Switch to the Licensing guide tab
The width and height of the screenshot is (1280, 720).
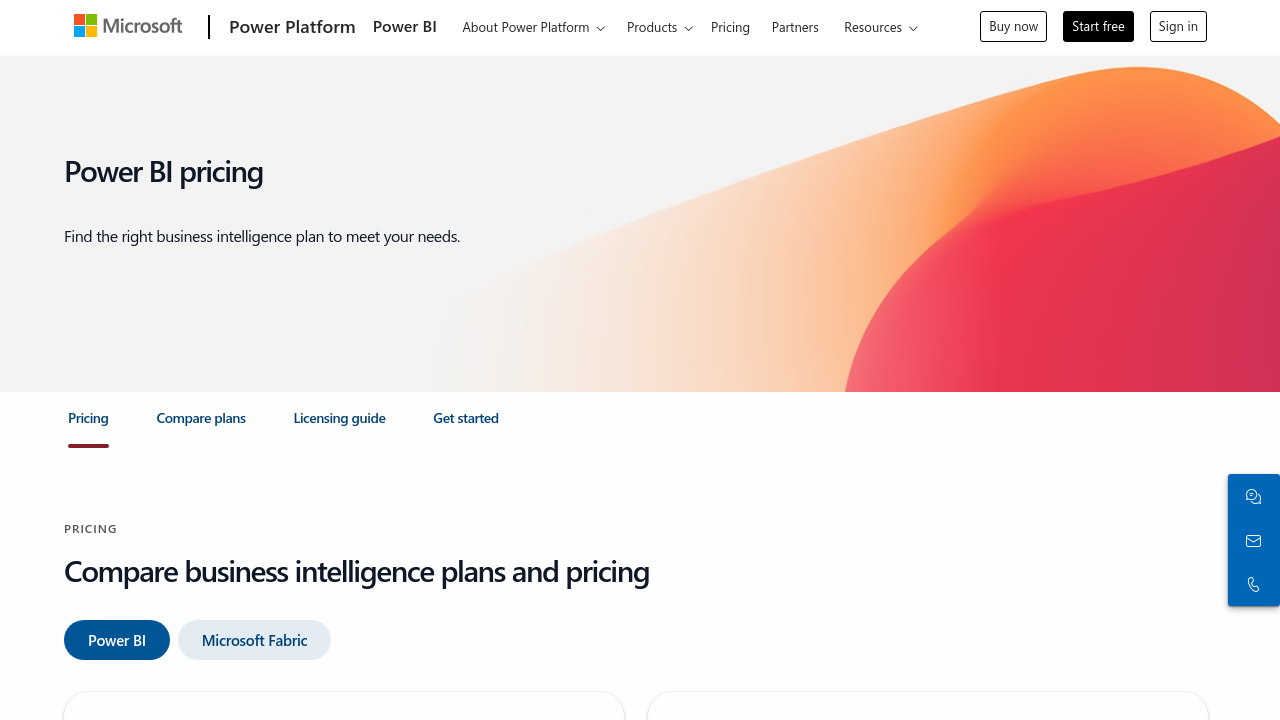(339, 418)
